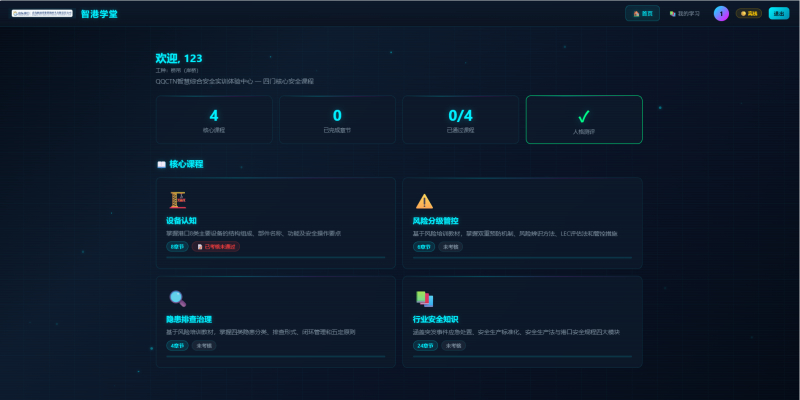Click the warning triangle icon on 风险分级管控 card
This screenshot has height=400, width=800.
click(424, 201)
